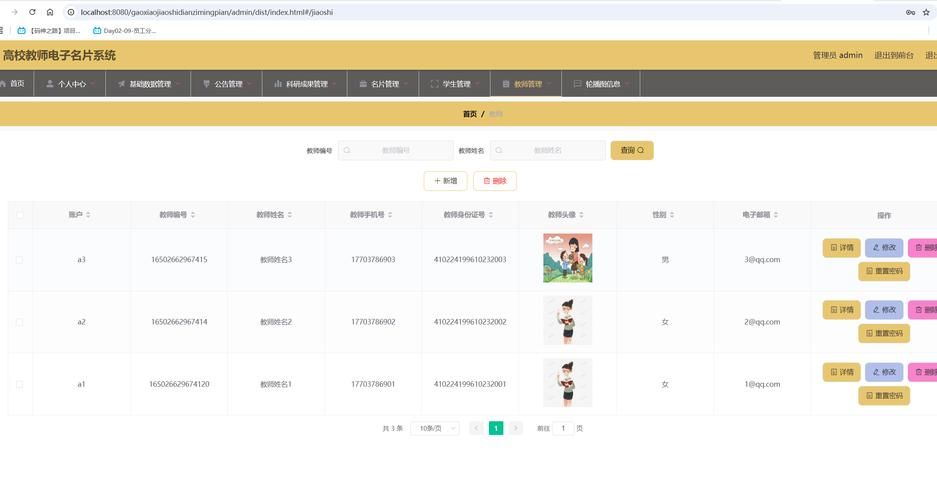The width and height of the screenshot is (937, 500).
Task: Open the avatar thumbnail of row a3
Action: pyautogui.click(x=567, y=258)
